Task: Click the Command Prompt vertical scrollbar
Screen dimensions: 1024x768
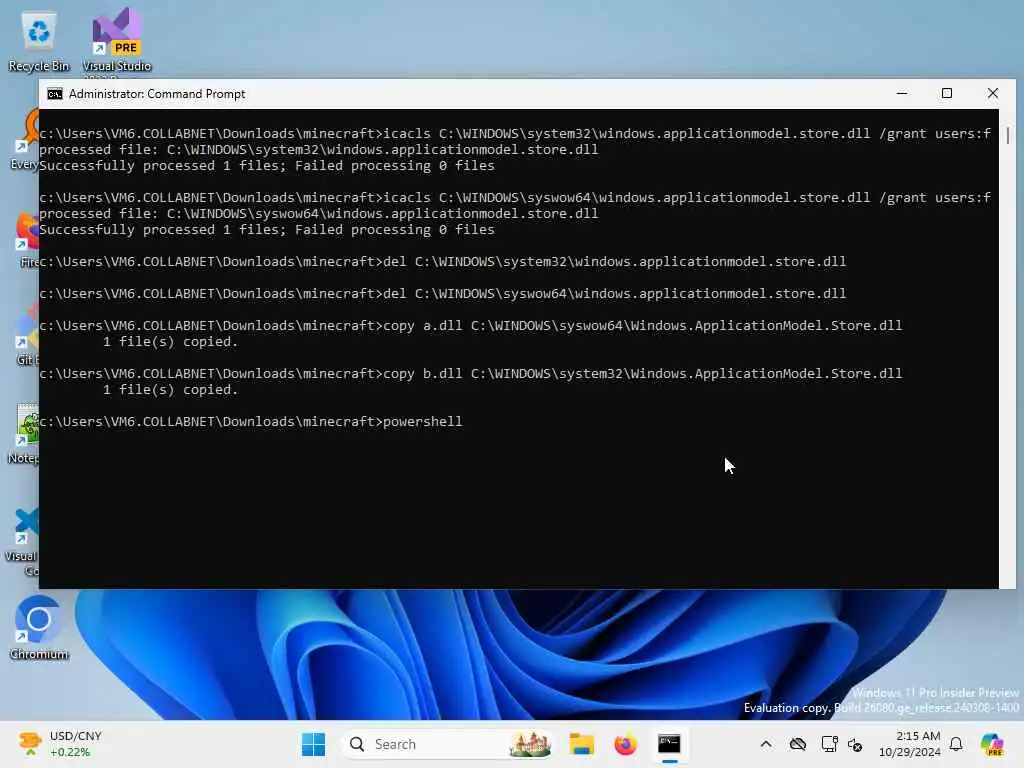Action: tap(1008, 348)
